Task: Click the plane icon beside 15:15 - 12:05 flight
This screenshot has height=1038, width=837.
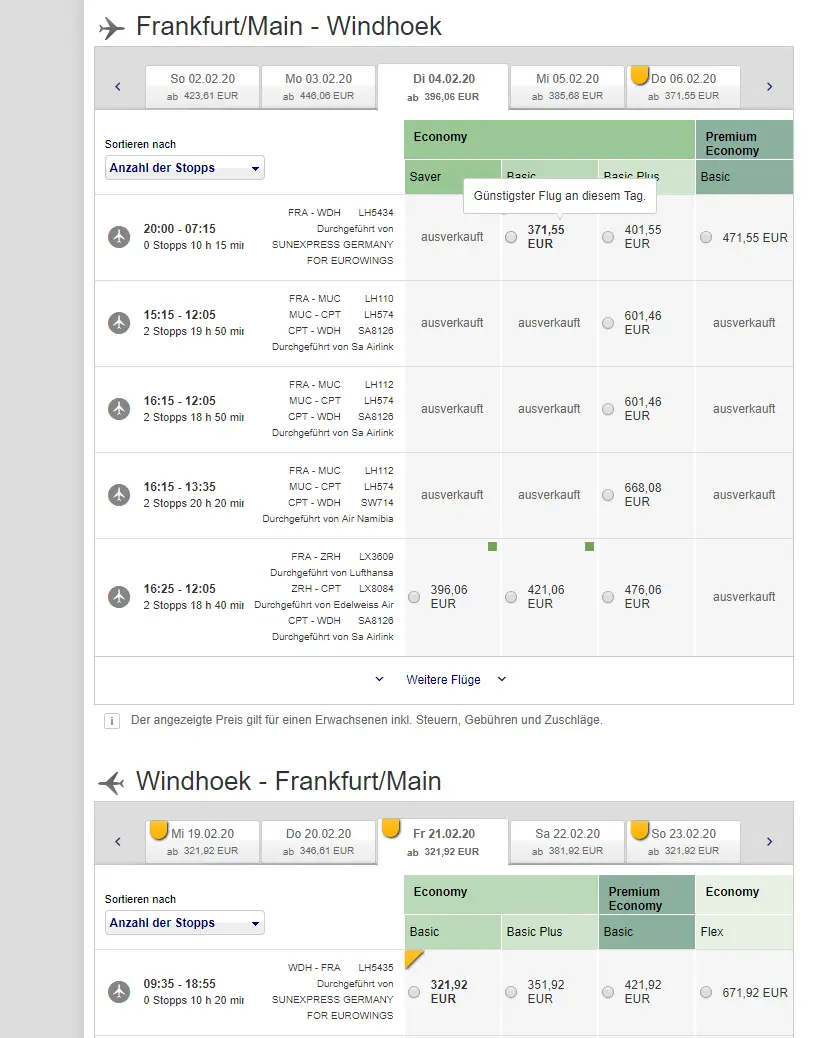Action: [119, 322]
